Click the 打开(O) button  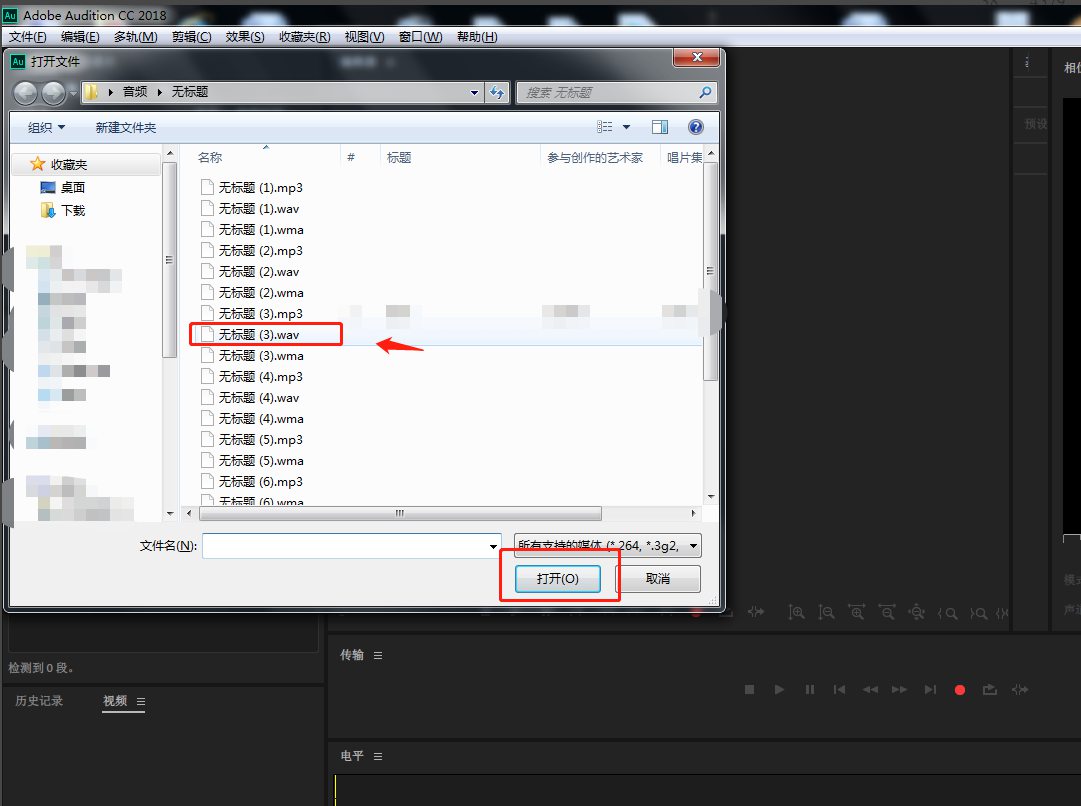click(x=558, y=578)
